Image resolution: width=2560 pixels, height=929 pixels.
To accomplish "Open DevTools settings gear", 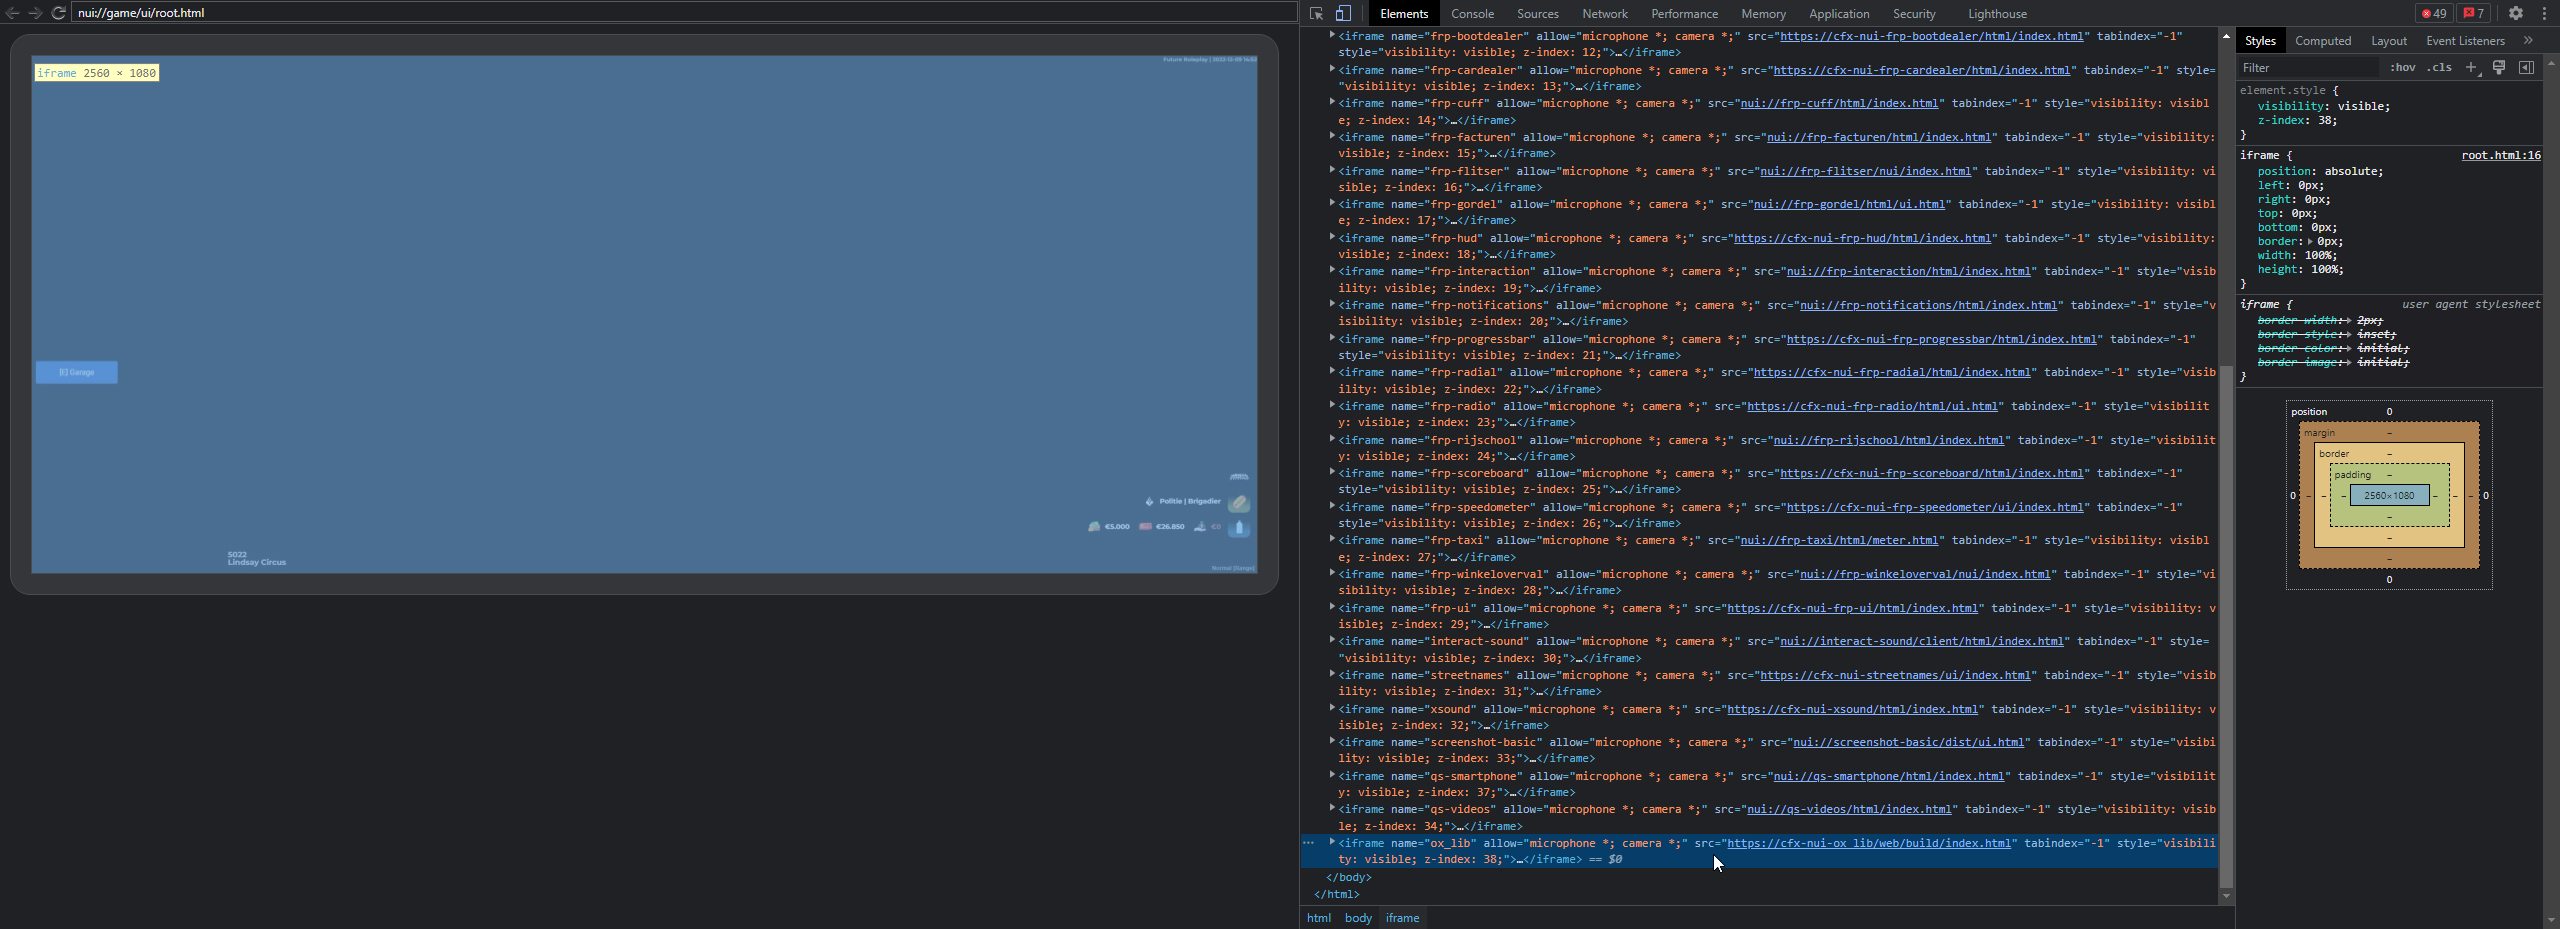I will pyautogui.click(x=2516, y=14).
